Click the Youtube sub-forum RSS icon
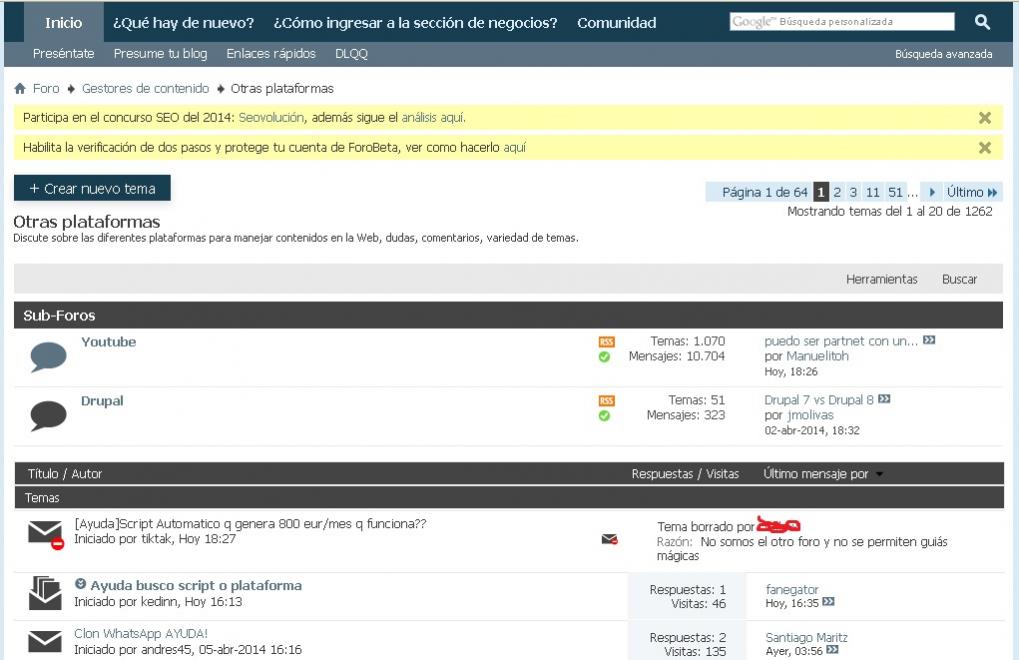Screen dimensions: 1019x660 606,342
